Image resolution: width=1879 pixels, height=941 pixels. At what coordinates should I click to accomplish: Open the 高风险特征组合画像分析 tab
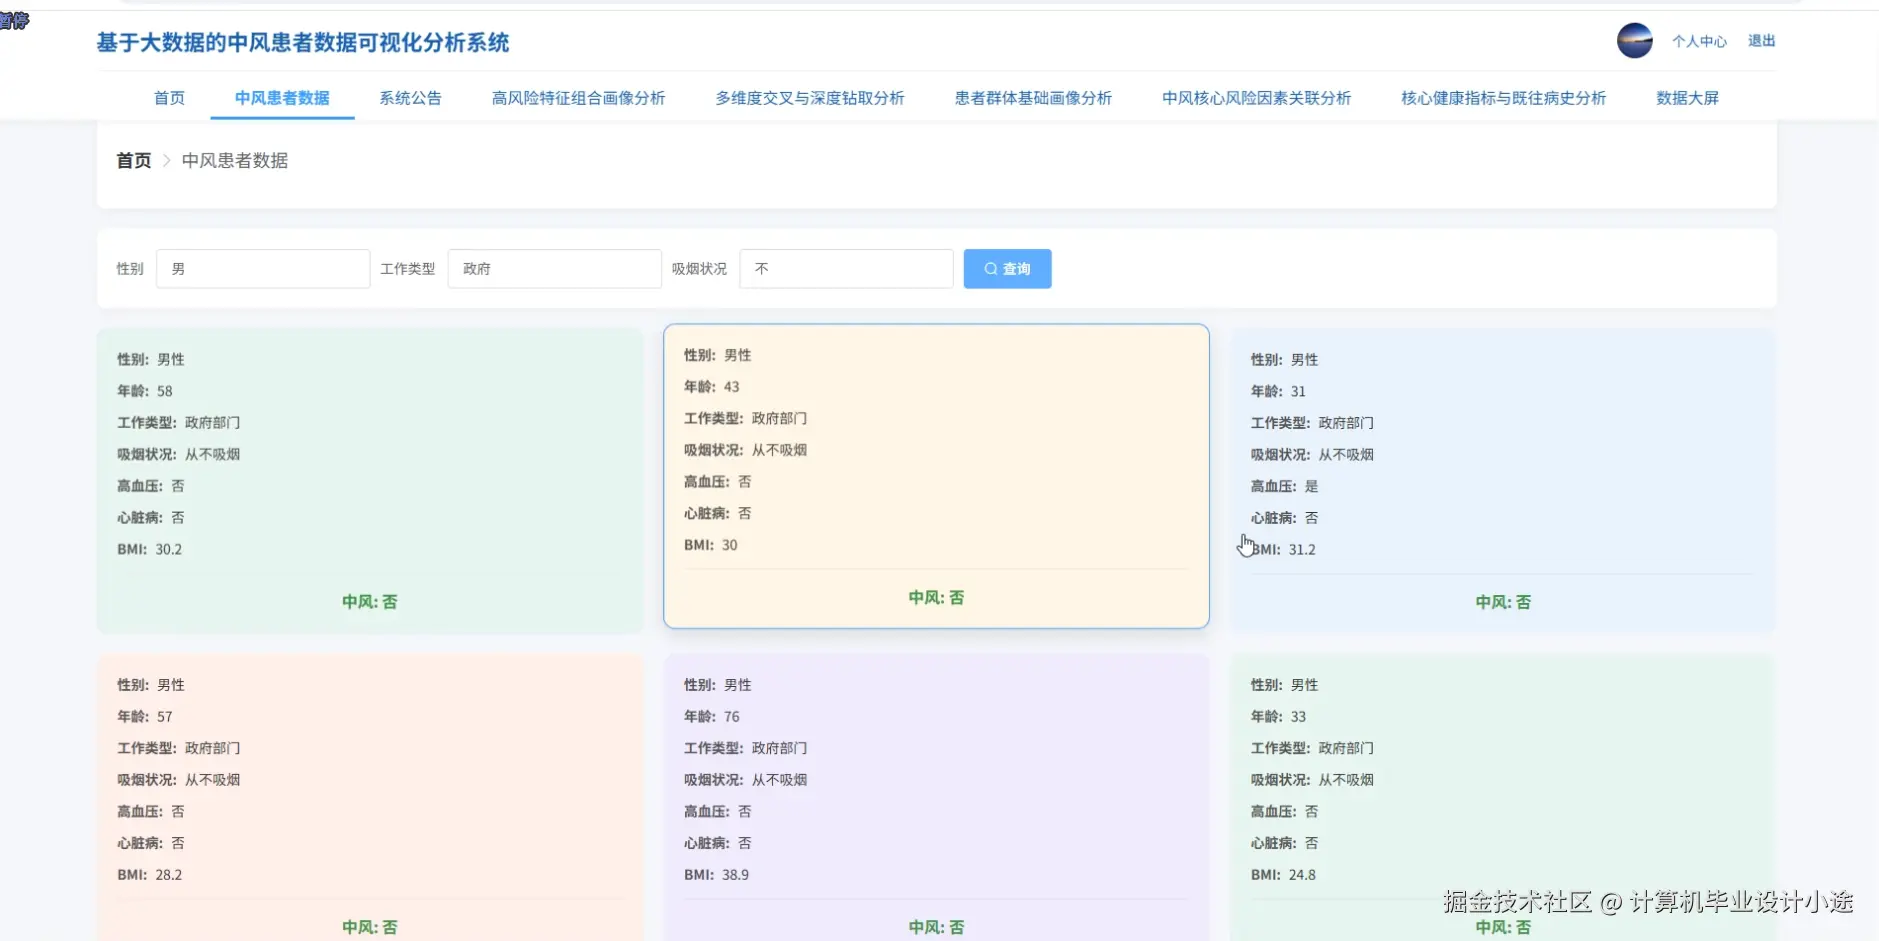point(578,97)
